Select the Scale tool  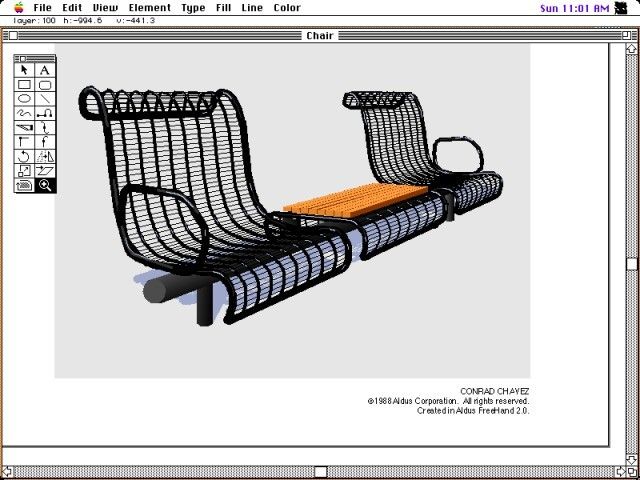click(24, 171)
